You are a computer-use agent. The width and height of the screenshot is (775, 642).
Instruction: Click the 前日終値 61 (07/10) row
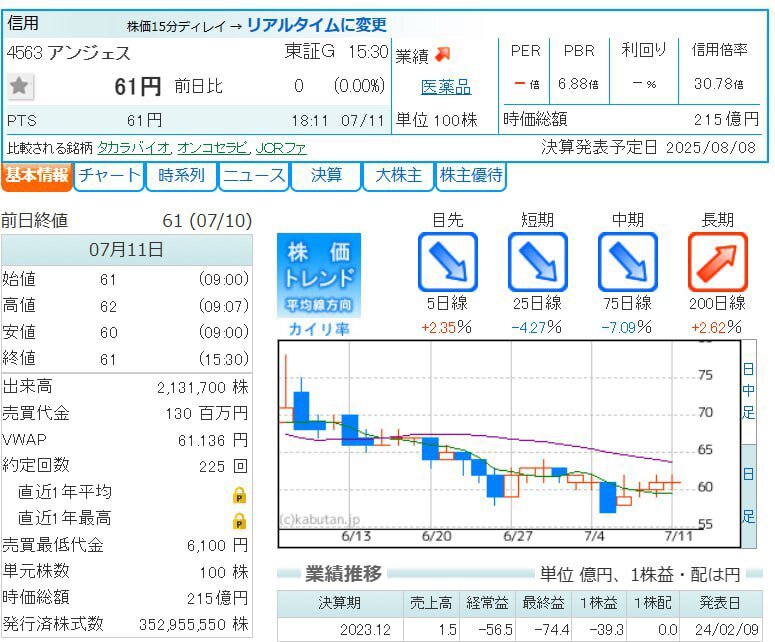coord(126,220)
